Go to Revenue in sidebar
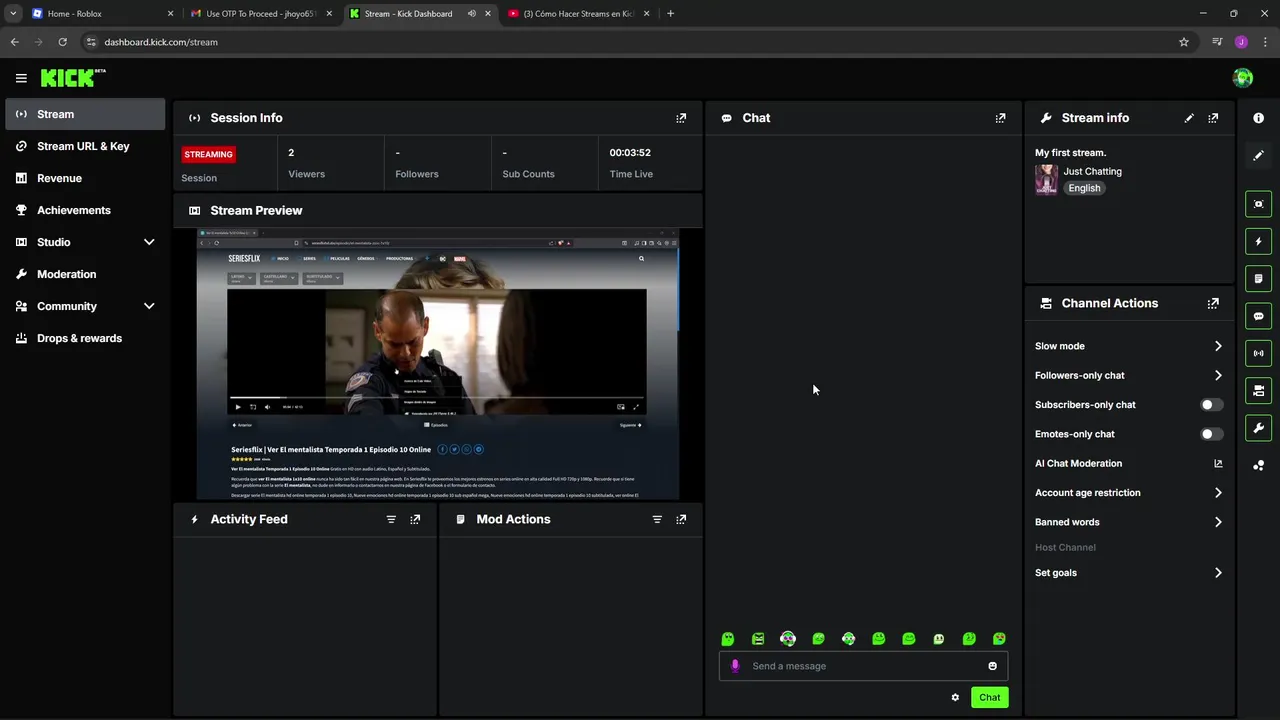The width and height of the screenshot is (1280, 720). (85, 178)
